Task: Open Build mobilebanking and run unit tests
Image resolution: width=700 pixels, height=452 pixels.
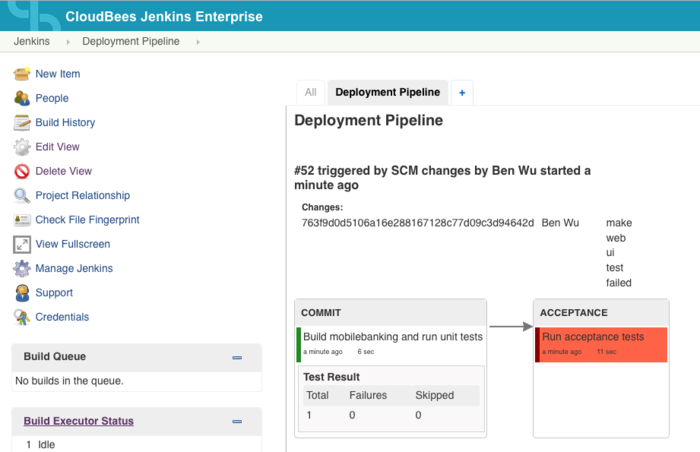Action: coord(393,336)
